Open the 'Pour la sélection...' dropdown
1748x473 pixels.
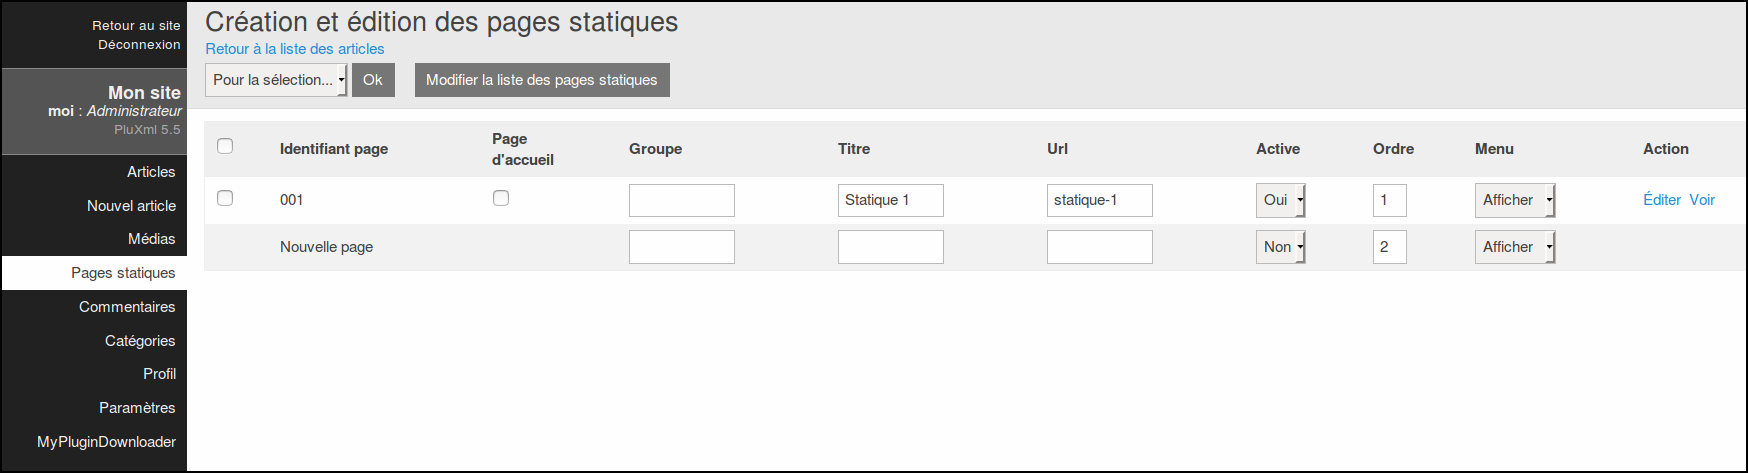[276, 80]
